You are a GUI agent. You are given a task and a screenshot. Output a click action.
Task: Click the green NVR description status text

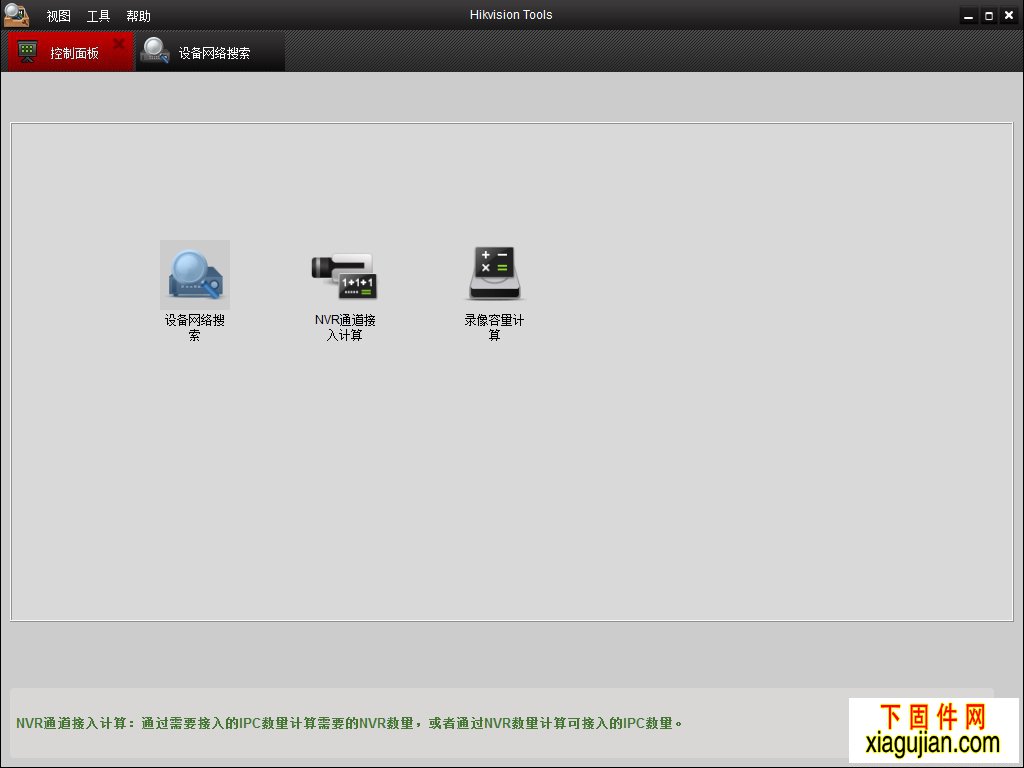(x=349, y=723)
